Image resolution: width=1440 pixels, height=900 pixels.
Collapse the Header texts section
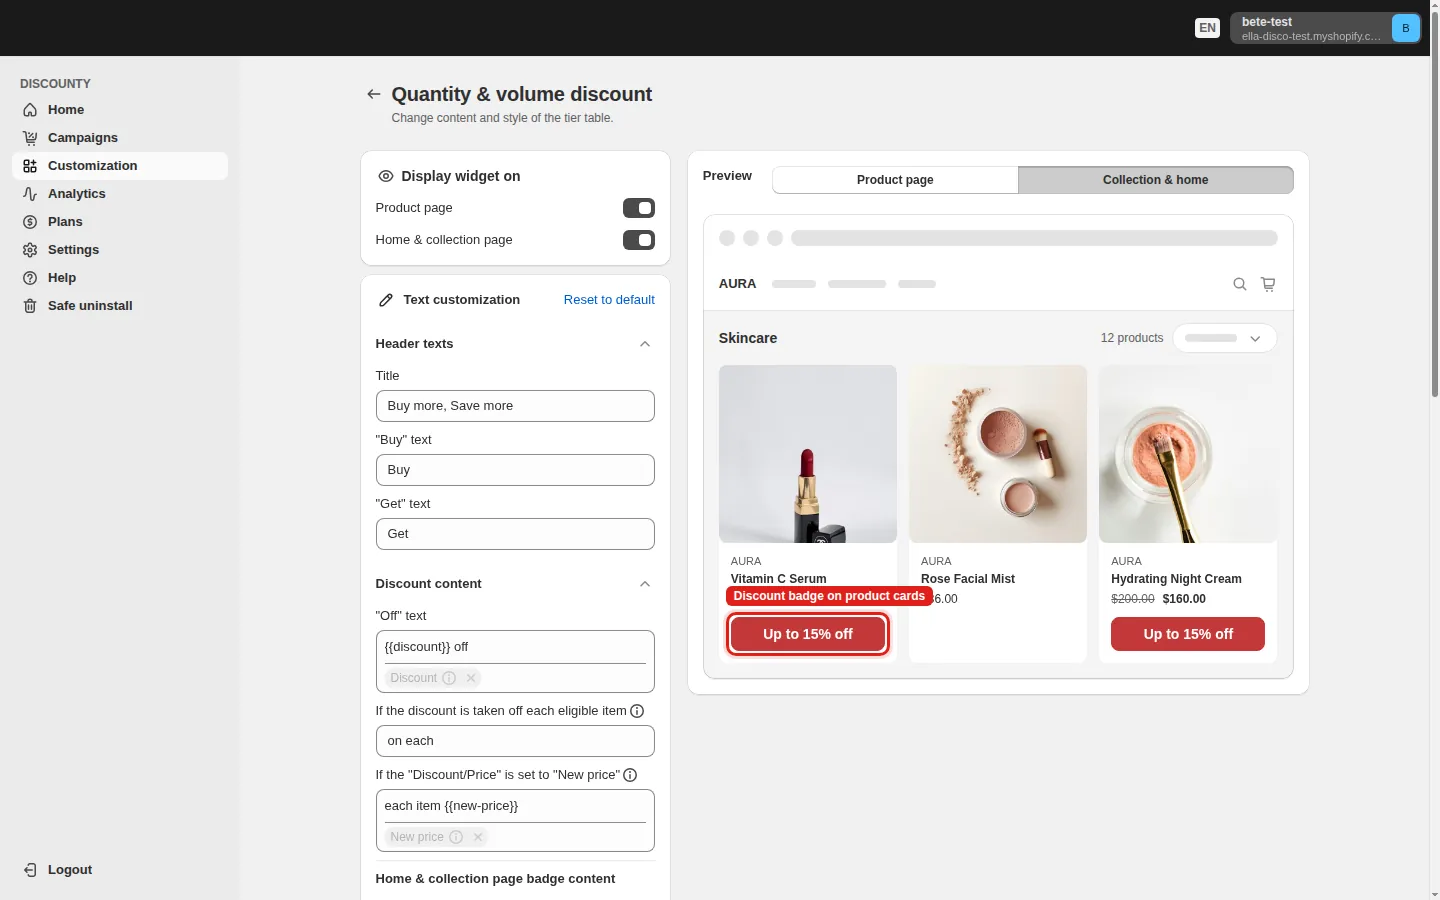click(645, 344)
